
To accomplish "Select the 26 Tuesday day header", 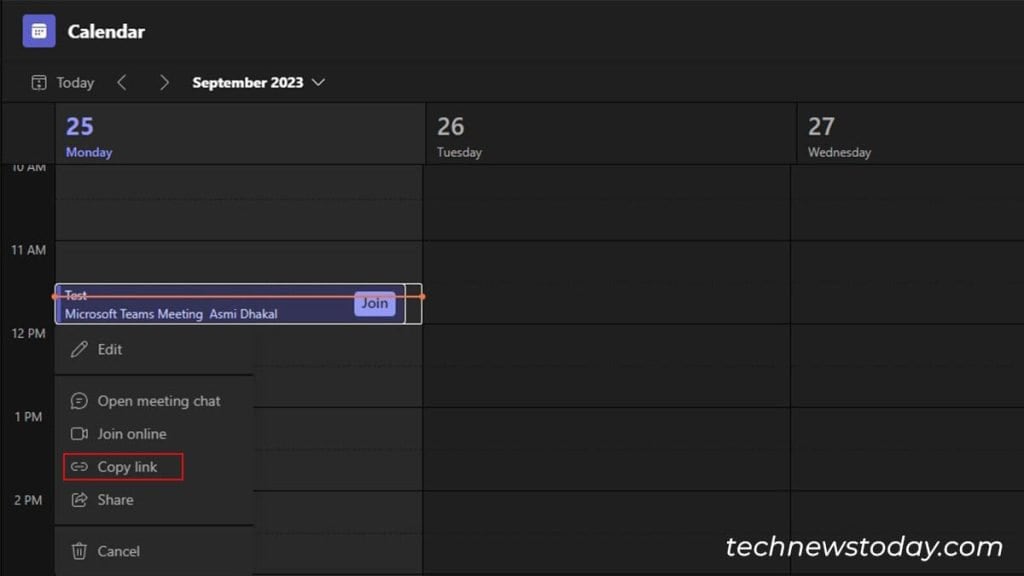I will coord(458,136).
